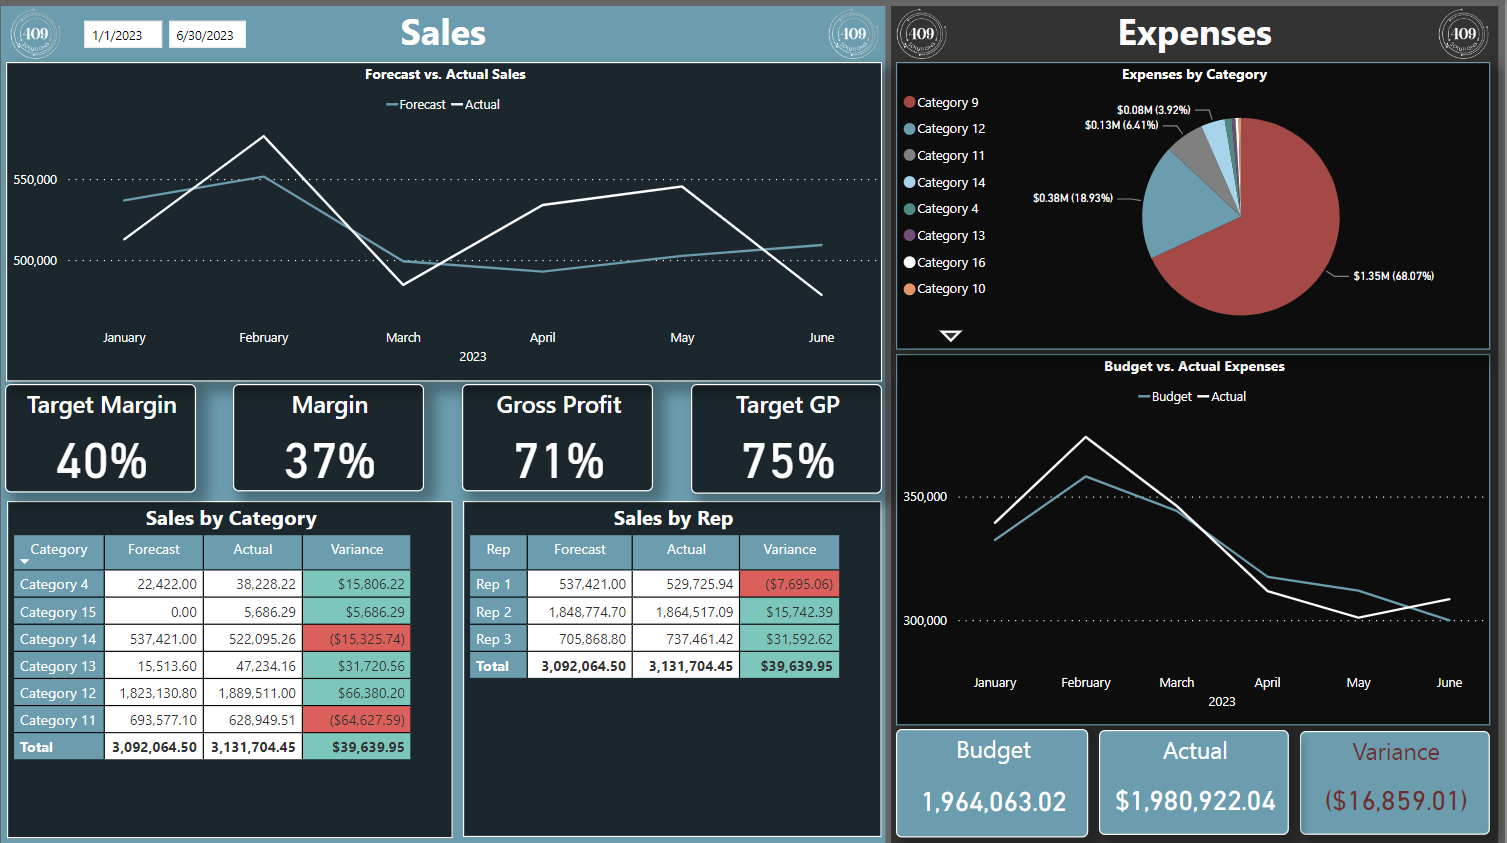Click the Actual $1,980,922.04 card
This screenshot has height=843, width=1507.
pyautogui.click(x=1194, y=783)
